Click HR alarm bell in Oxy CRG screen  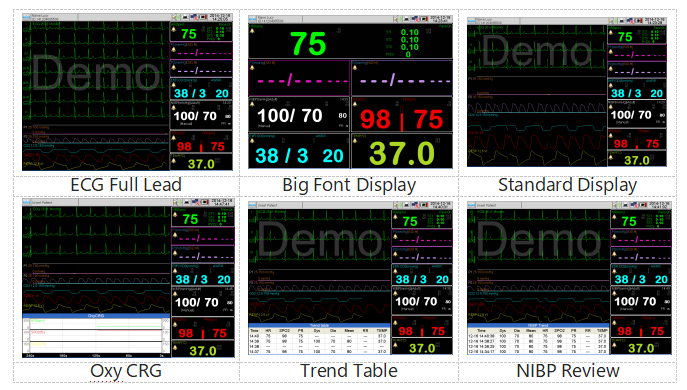pos(175,214)
